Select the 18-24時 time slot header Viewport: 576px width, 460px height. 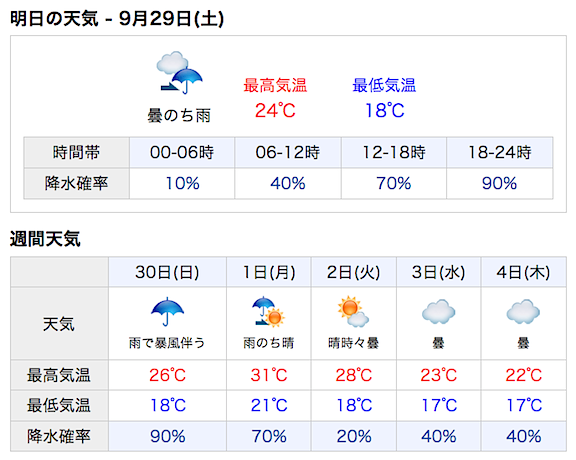[x=500, y=152]
